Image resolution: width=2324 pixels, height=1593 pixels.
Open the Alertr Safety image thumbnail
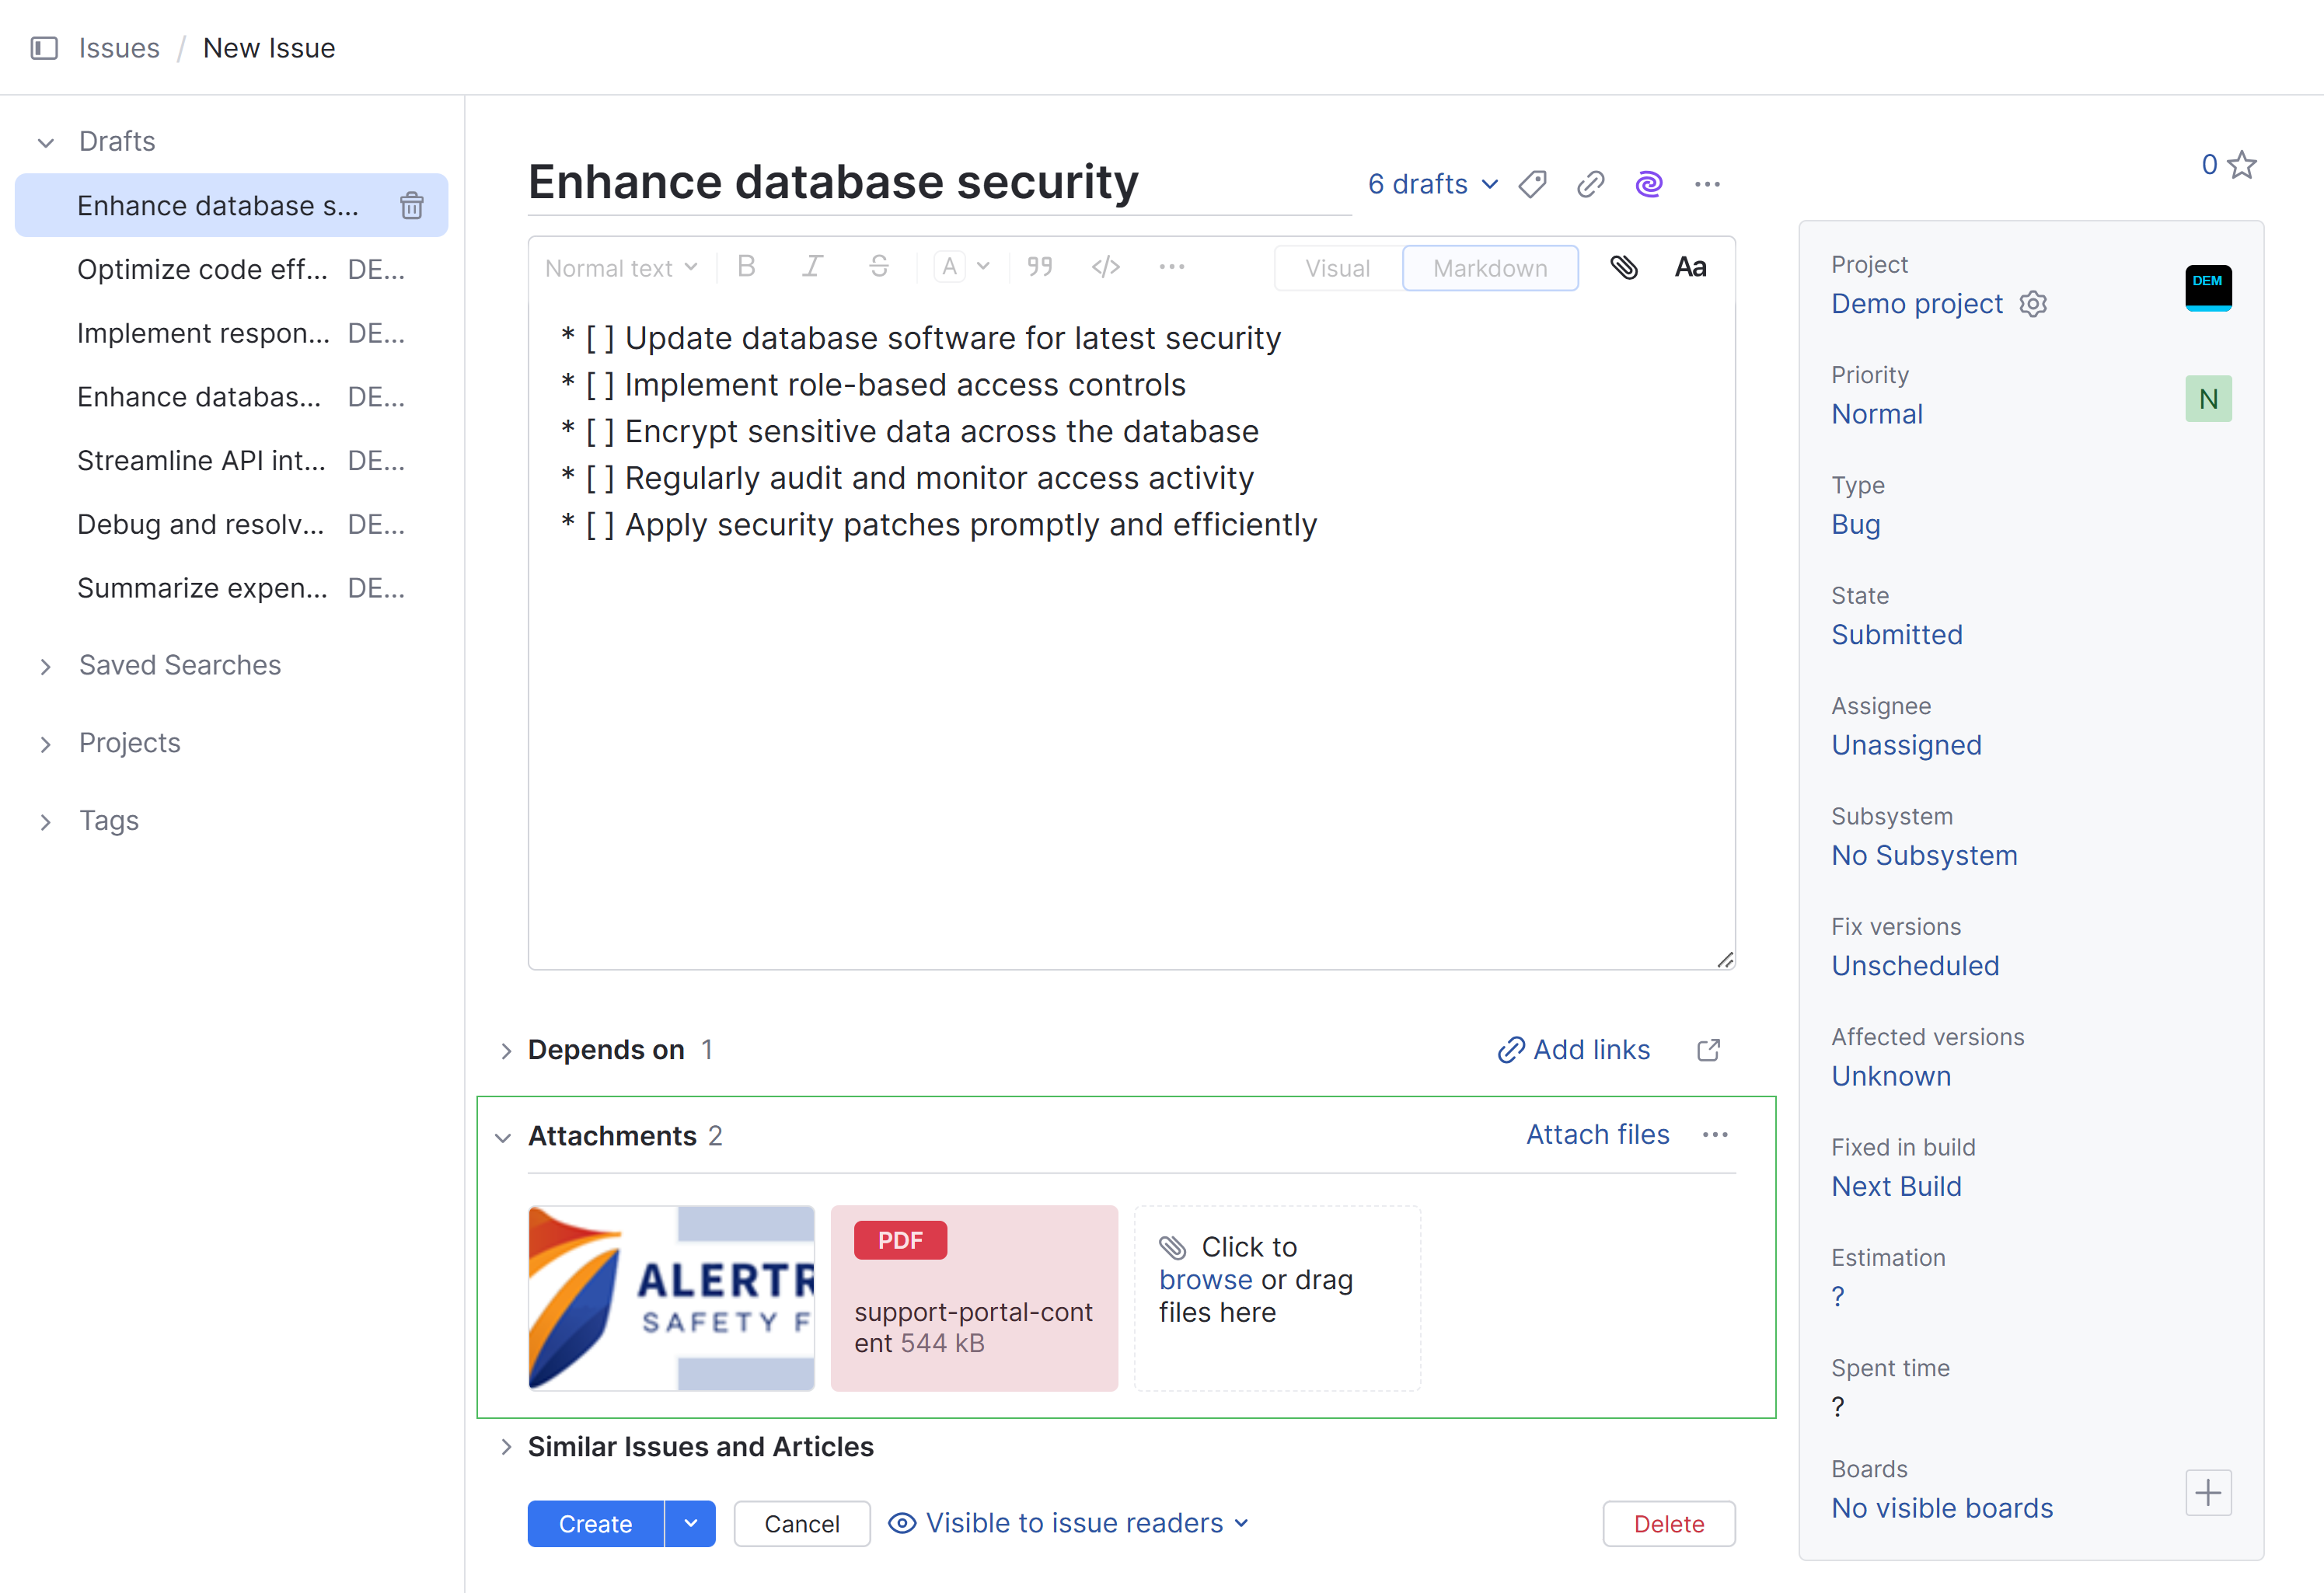671,1298
